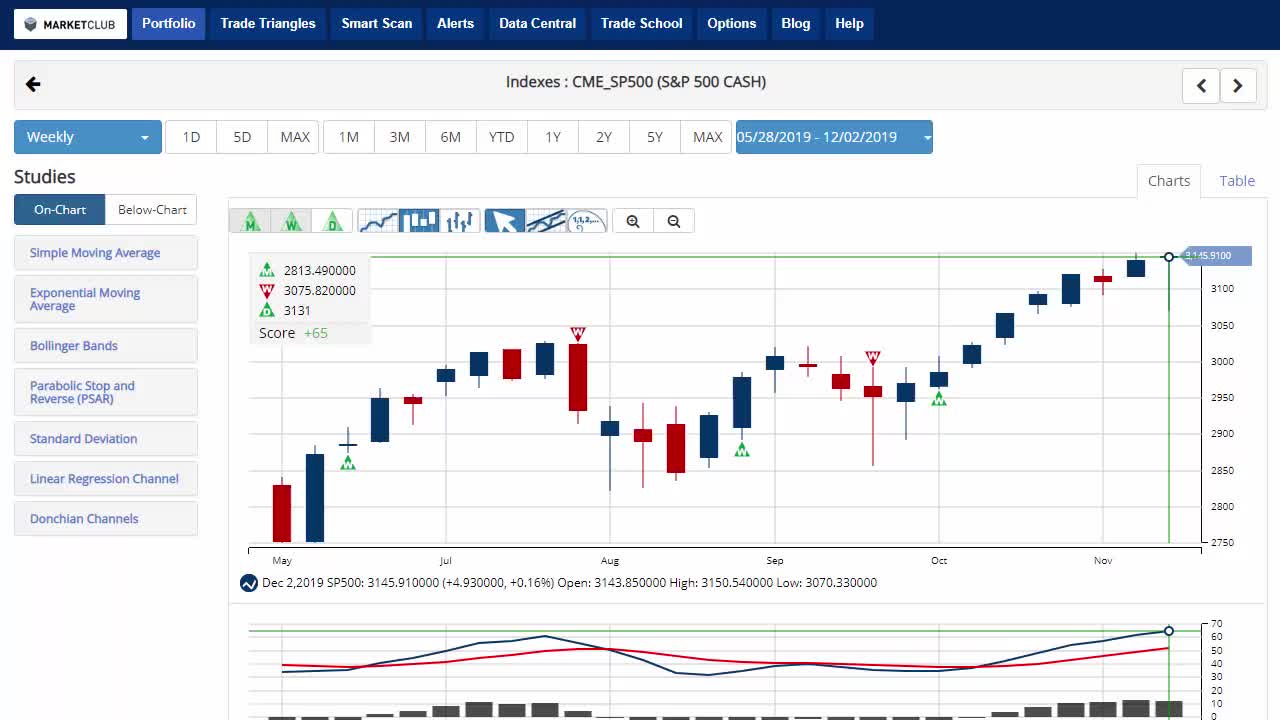
Task: Add Simple Moving Average study
Action: [106, 253]
